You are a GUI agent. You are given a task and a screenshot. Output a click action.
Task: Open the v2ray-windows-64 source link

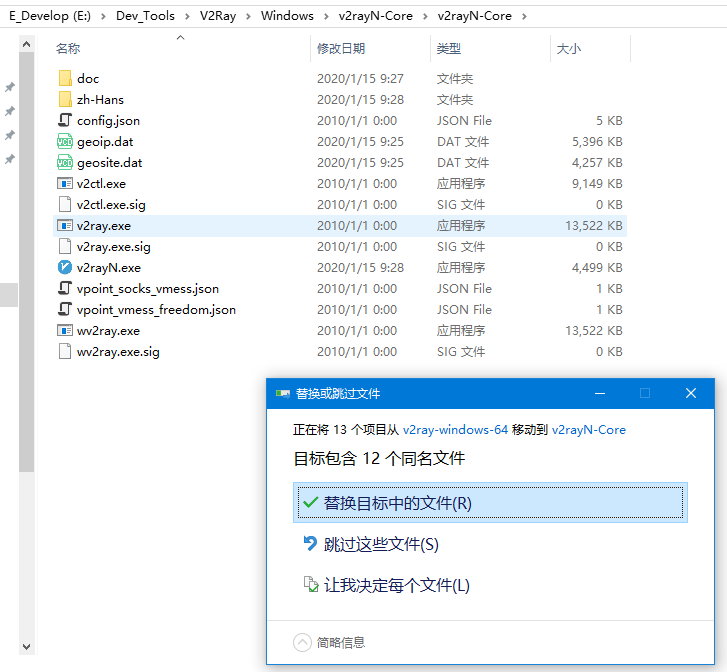[x=455, y=429]
